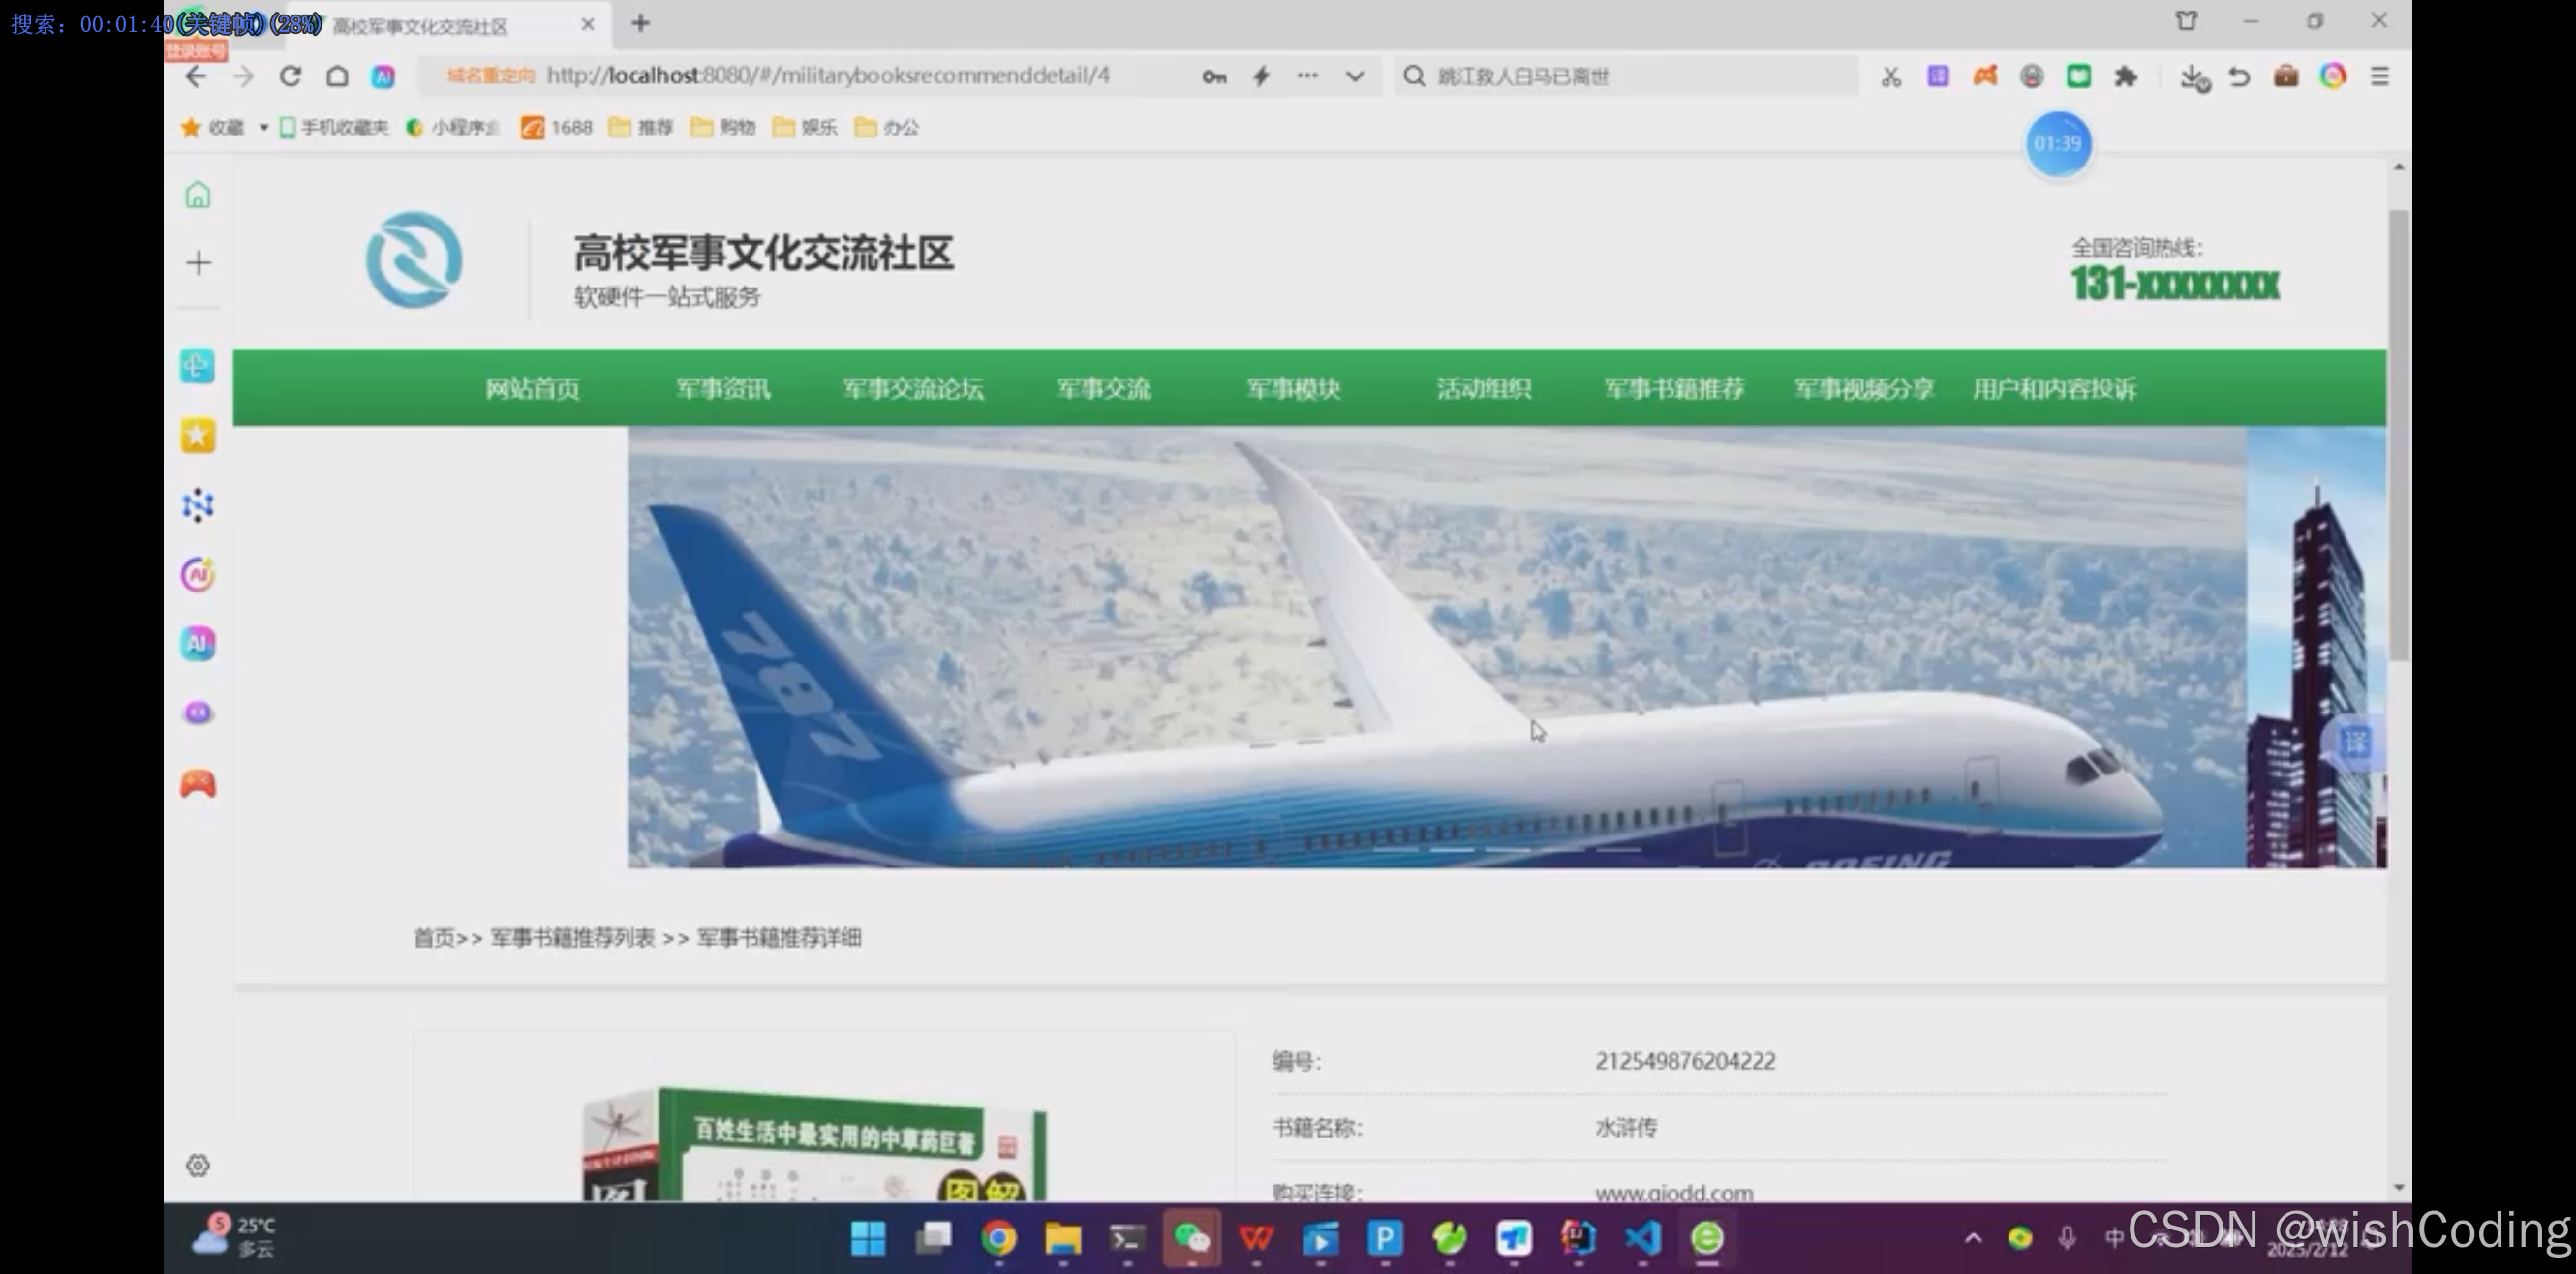Screen dimensions: 2576x1274
Task: Click the book cover thumbnail
Action: pyautogui.click(x=815, y=1145)
